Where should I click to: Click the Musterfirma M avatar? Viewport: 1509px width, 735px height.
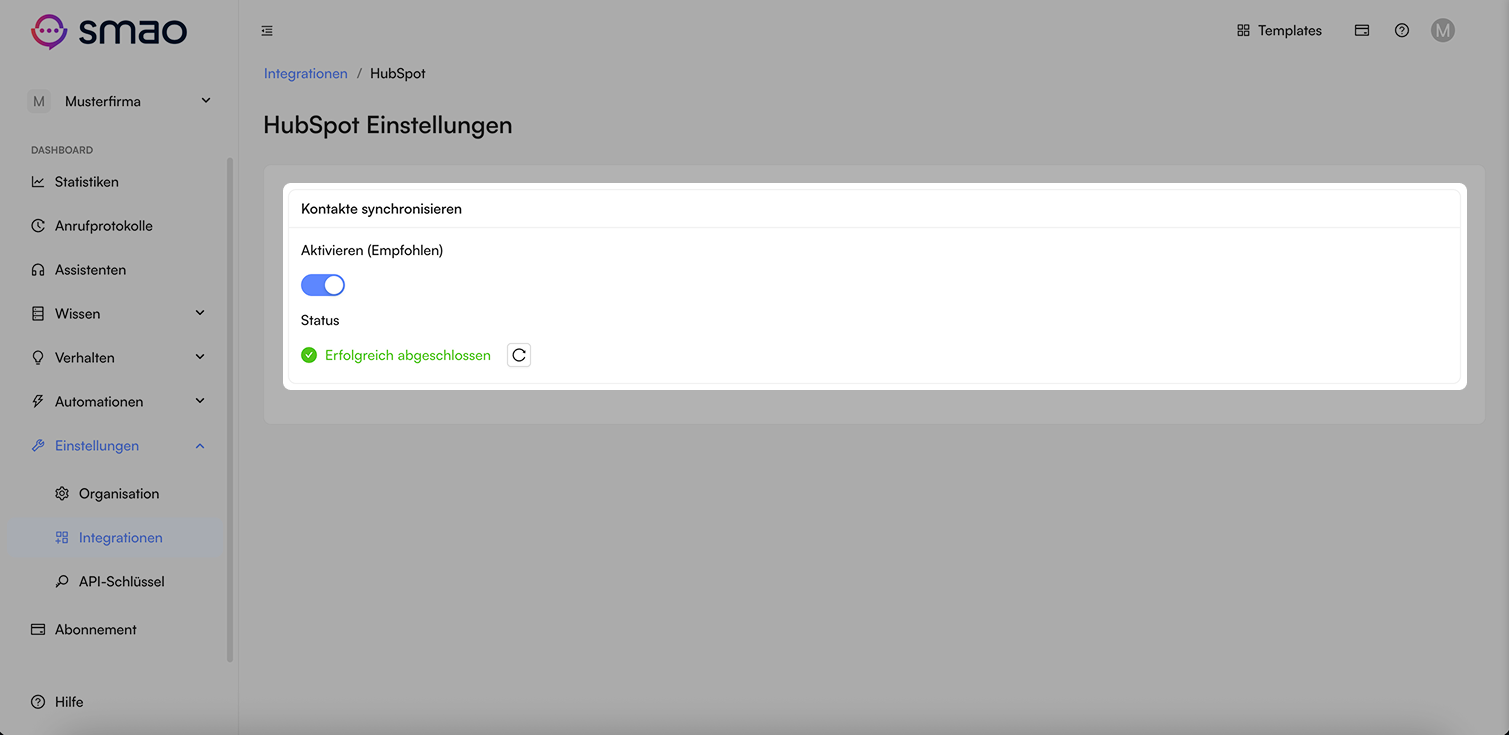pyautogui.click(x=38, y=101)
